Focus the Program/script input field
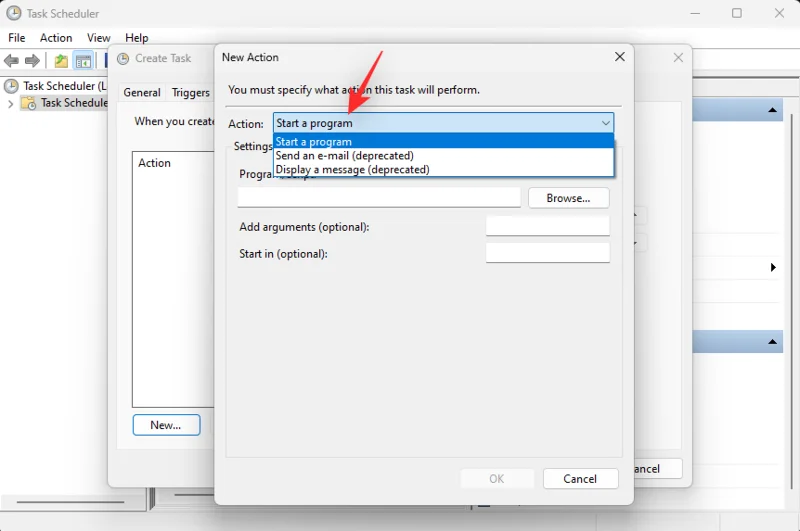The image size is (800, 531). [x=379, y=197]
